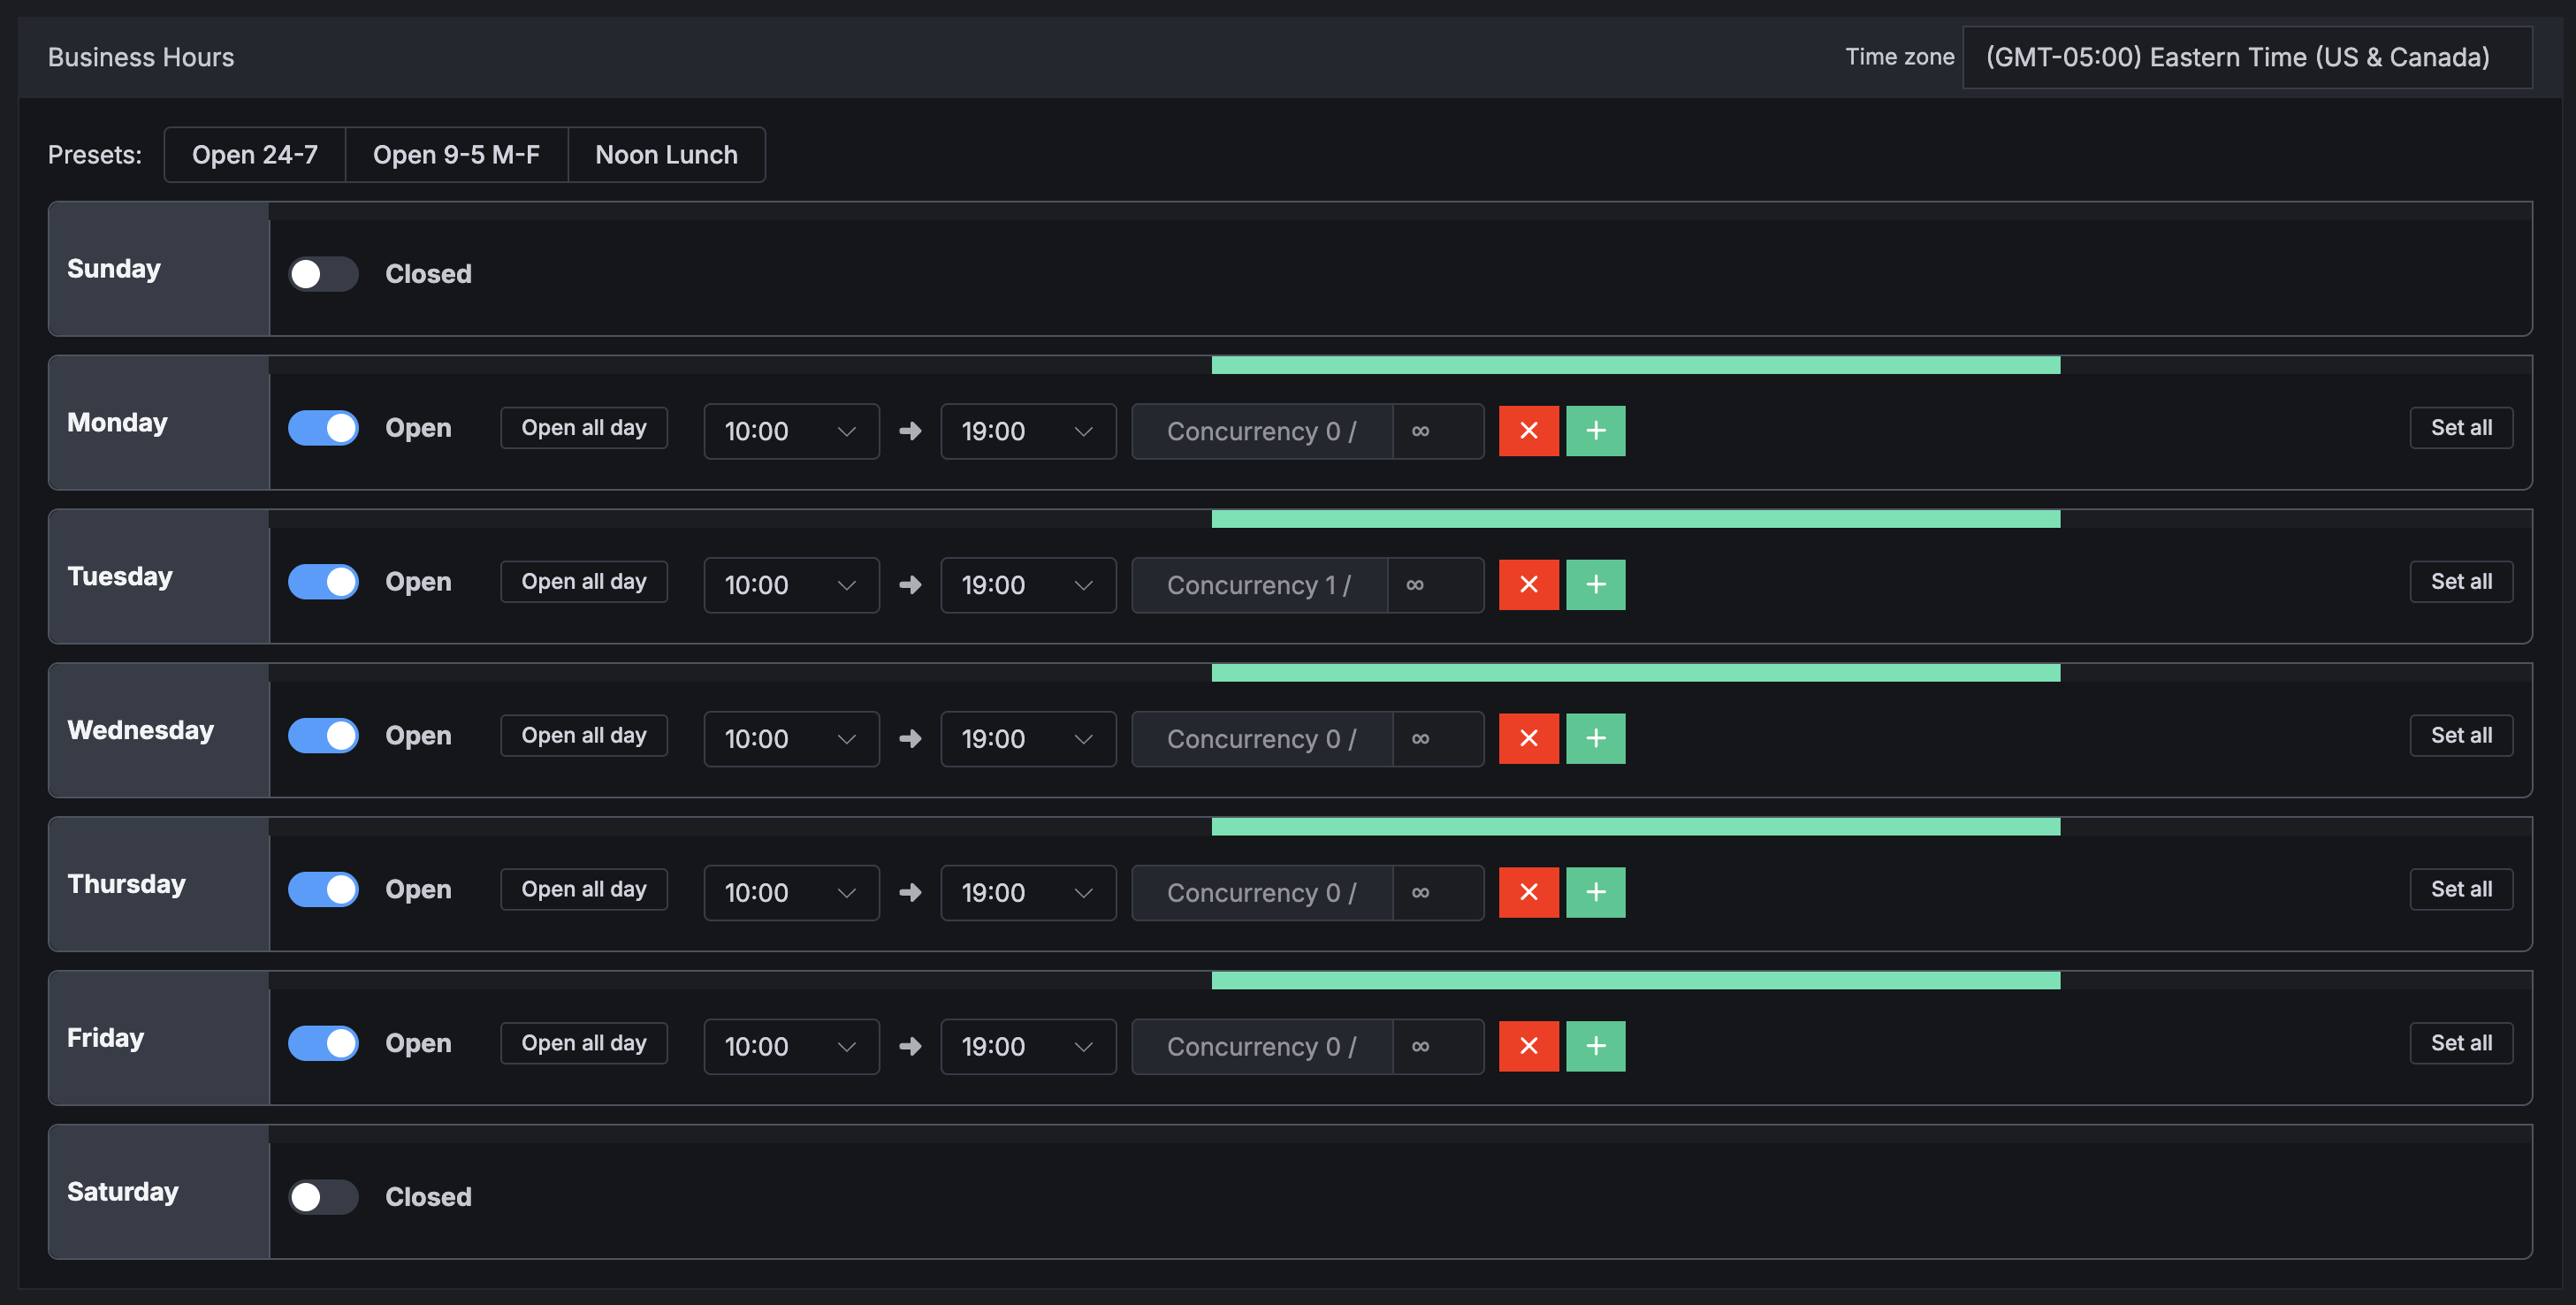Open Monday start time 10:00 dropdown
Screen dimensions: 2576x1305
pos(791,431)
